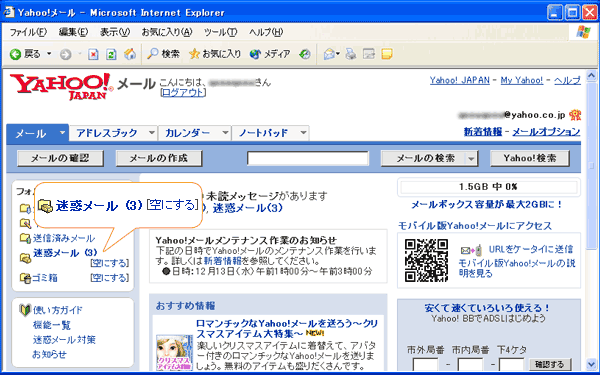Click the green-yellow beginner mark icon by 使い方ガイド
This screenshot has height=375, width=600.
25,310
